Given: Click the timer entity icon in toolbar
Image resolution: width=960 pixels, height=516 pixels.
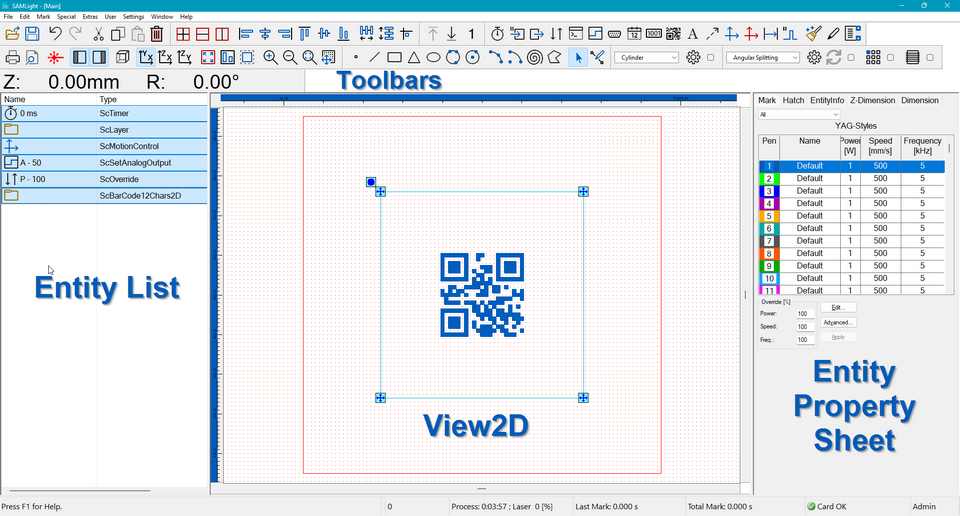Looking at the screenshot, I should tap(497, 34).
